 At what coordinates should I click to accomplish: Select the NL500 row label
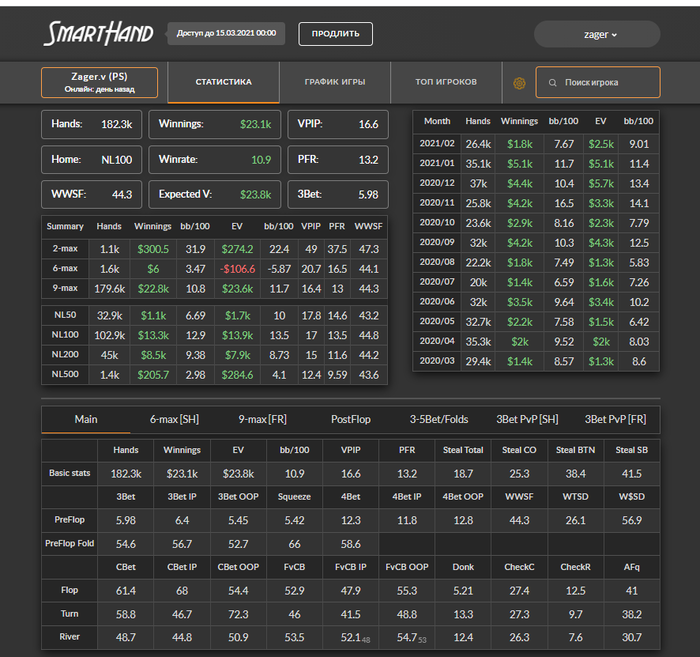tap(65, 374)
